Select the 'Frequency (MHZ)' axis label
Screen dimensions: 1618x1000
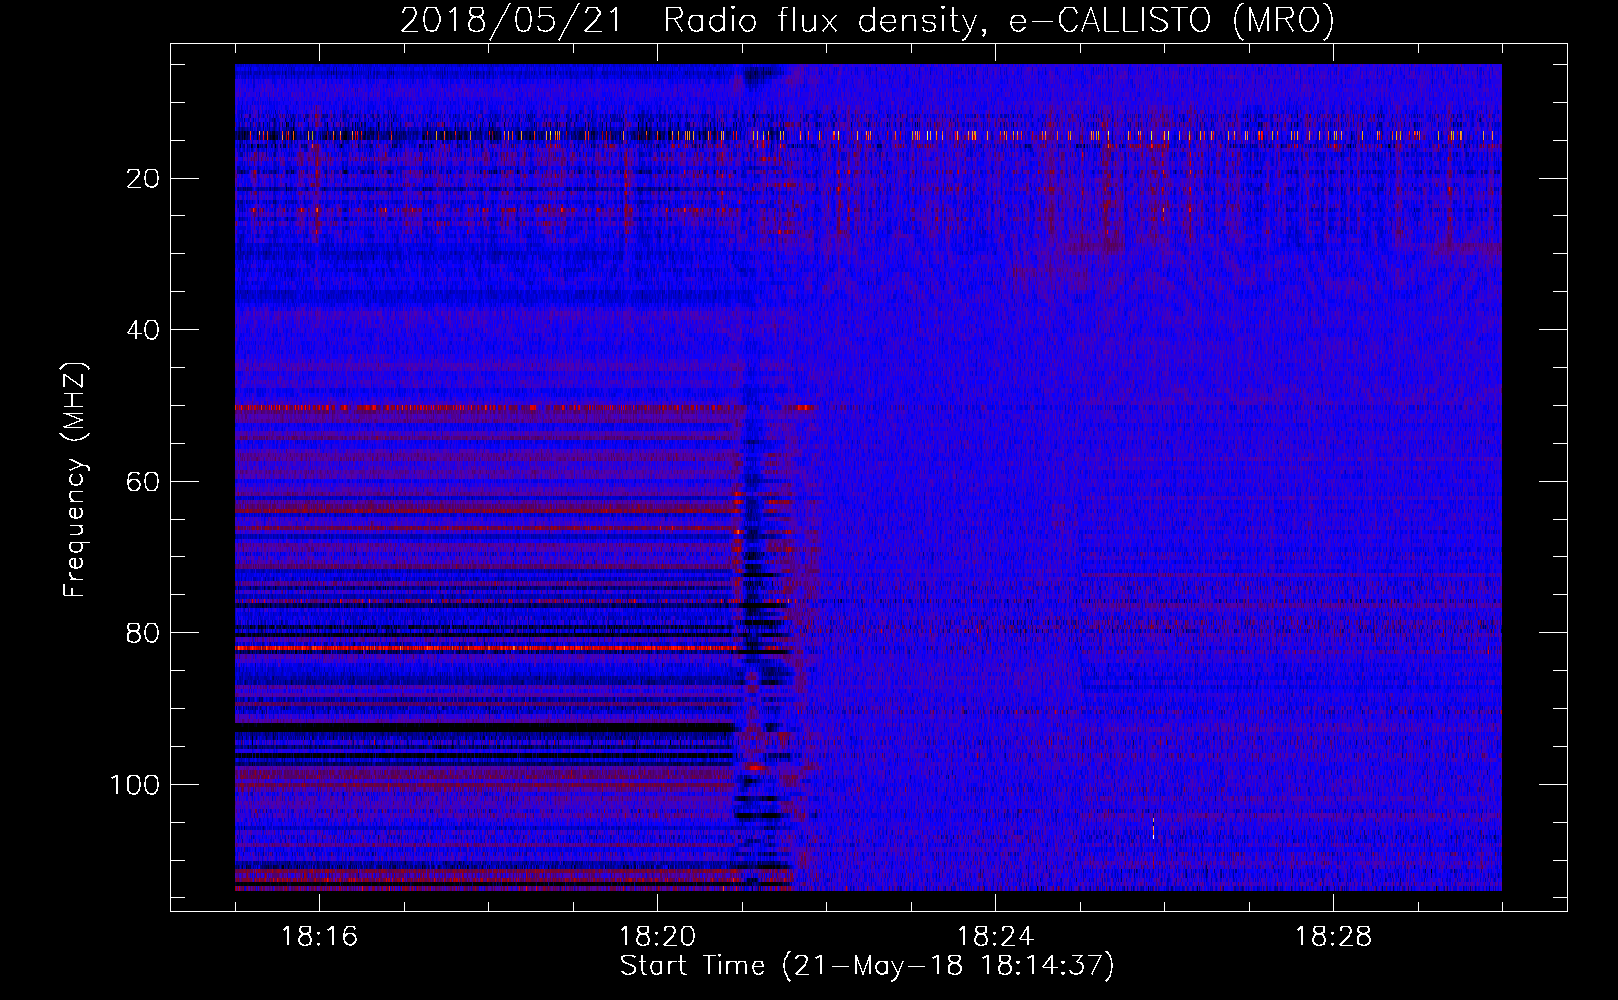pyautogui.click(x=75, y=480)
